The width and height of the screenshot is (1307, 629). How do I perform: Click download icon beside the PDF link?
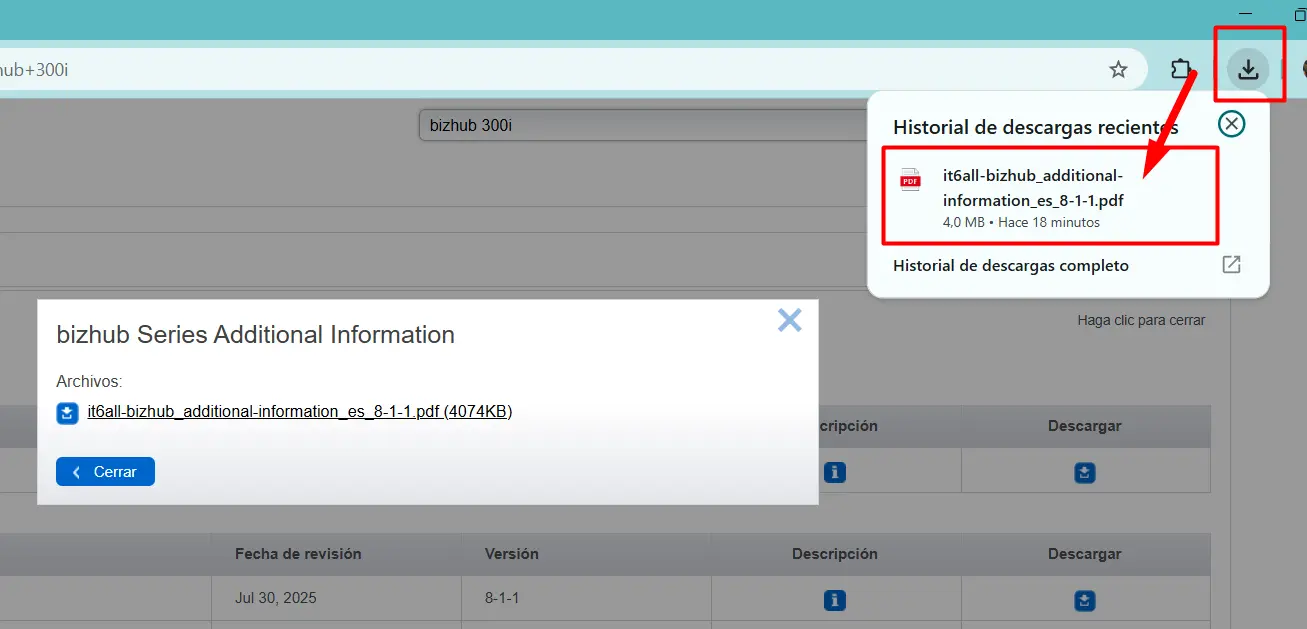67,413
